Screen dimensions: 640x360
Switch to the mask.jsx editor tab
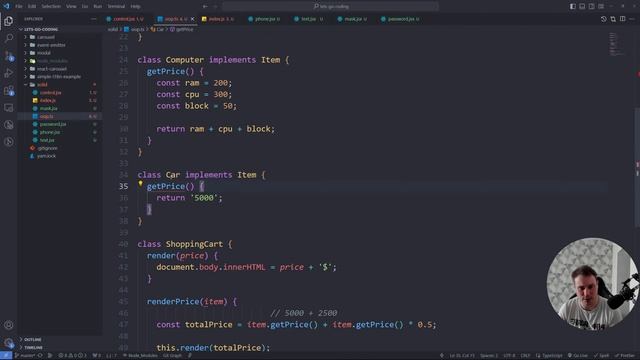pos(355,19)
